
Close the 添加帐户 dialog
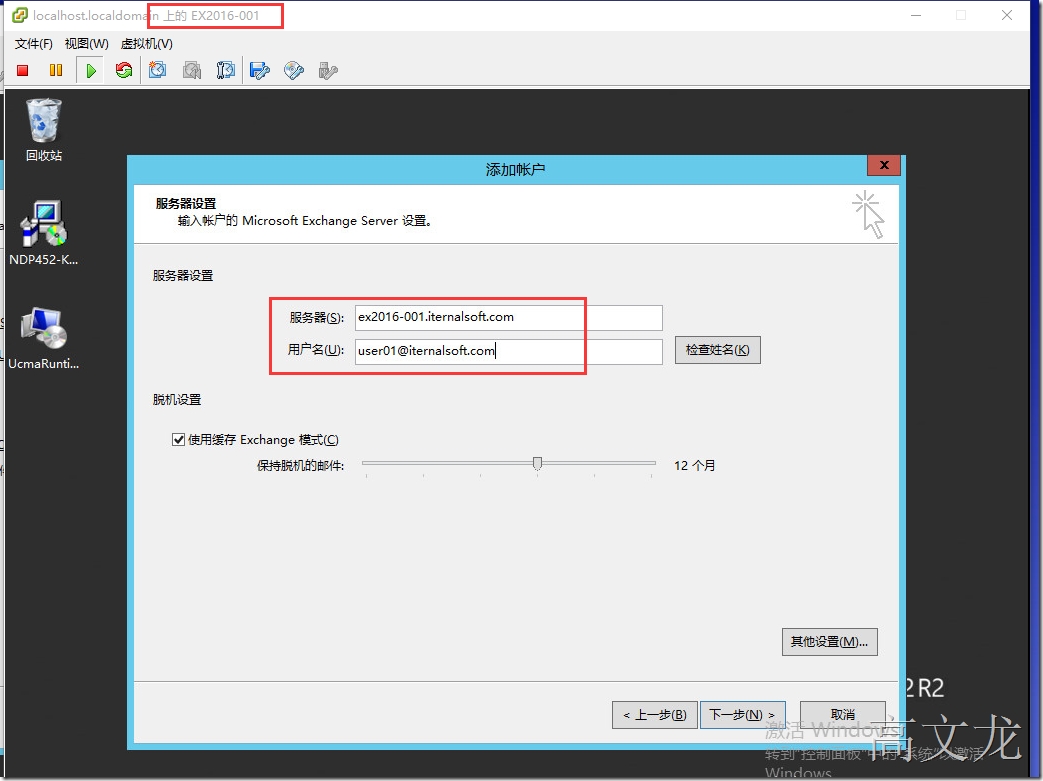pyautogui.click(x=884, y=165)
